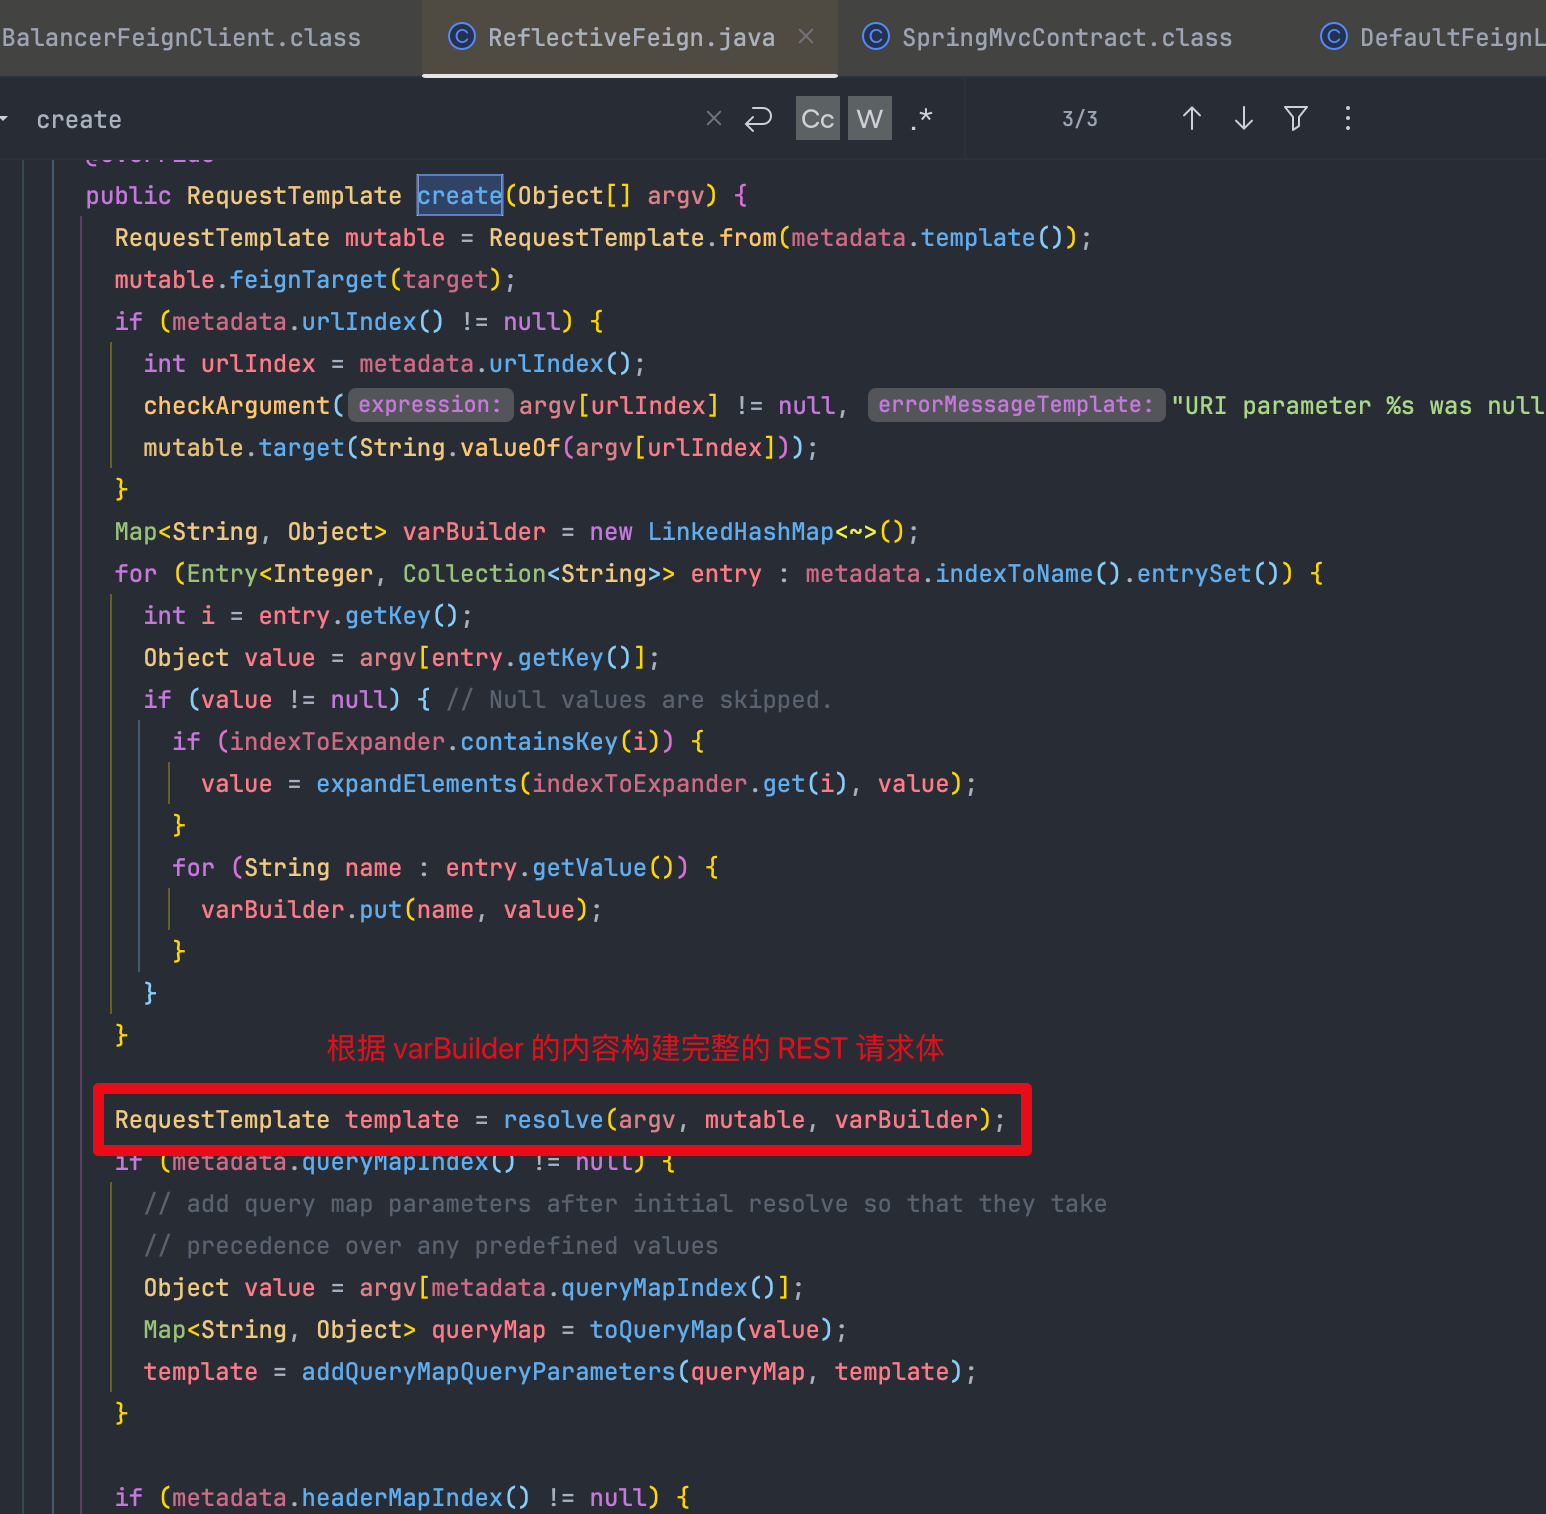
Task: Toggle Match Case (Cc) search option
Action: [818, 119]
